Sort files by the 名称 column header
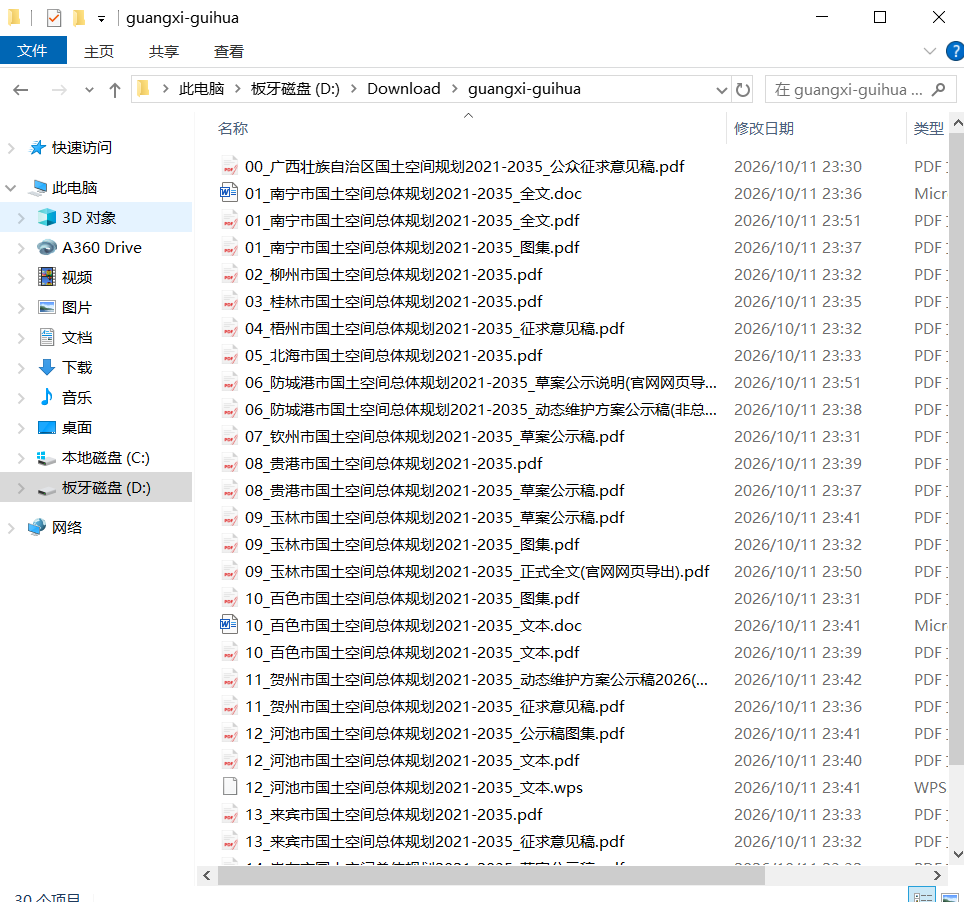964x902 pixels. tap(232, 129)
